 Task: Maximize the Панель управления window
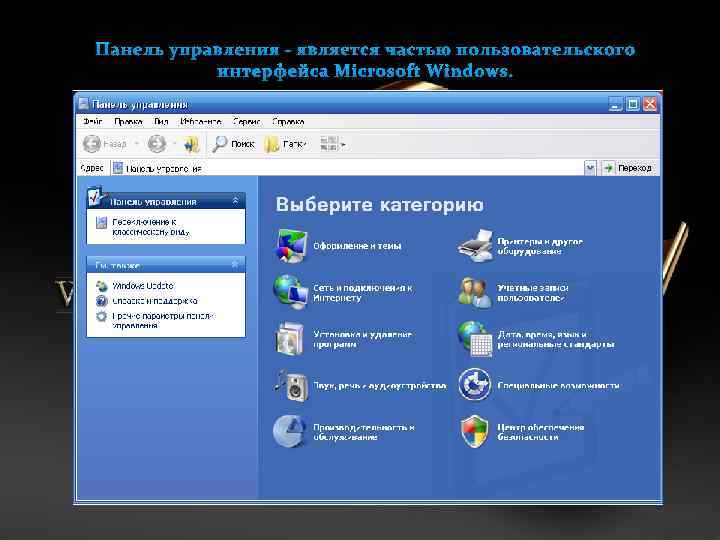tap(633, 104)
